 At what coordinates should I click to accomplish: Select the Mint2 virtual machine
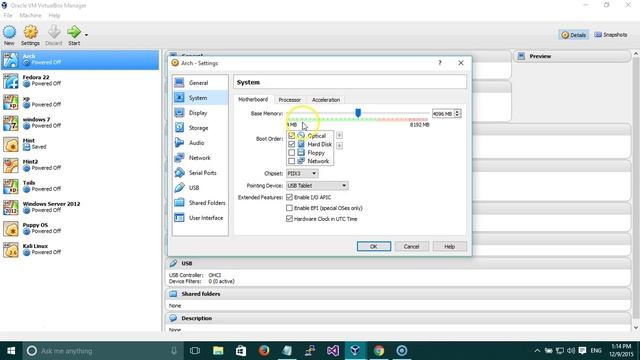(80, 165)
